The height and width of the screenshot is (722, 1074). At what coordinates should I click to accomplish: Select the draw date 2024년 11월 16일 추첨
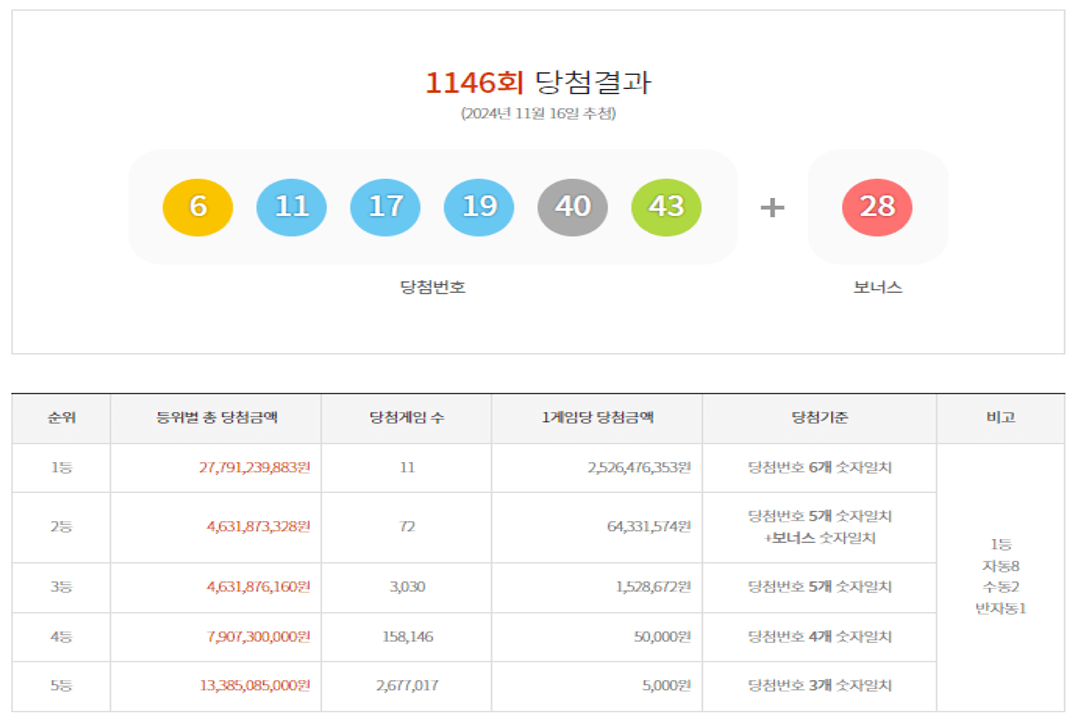click(x=537, y=117)
